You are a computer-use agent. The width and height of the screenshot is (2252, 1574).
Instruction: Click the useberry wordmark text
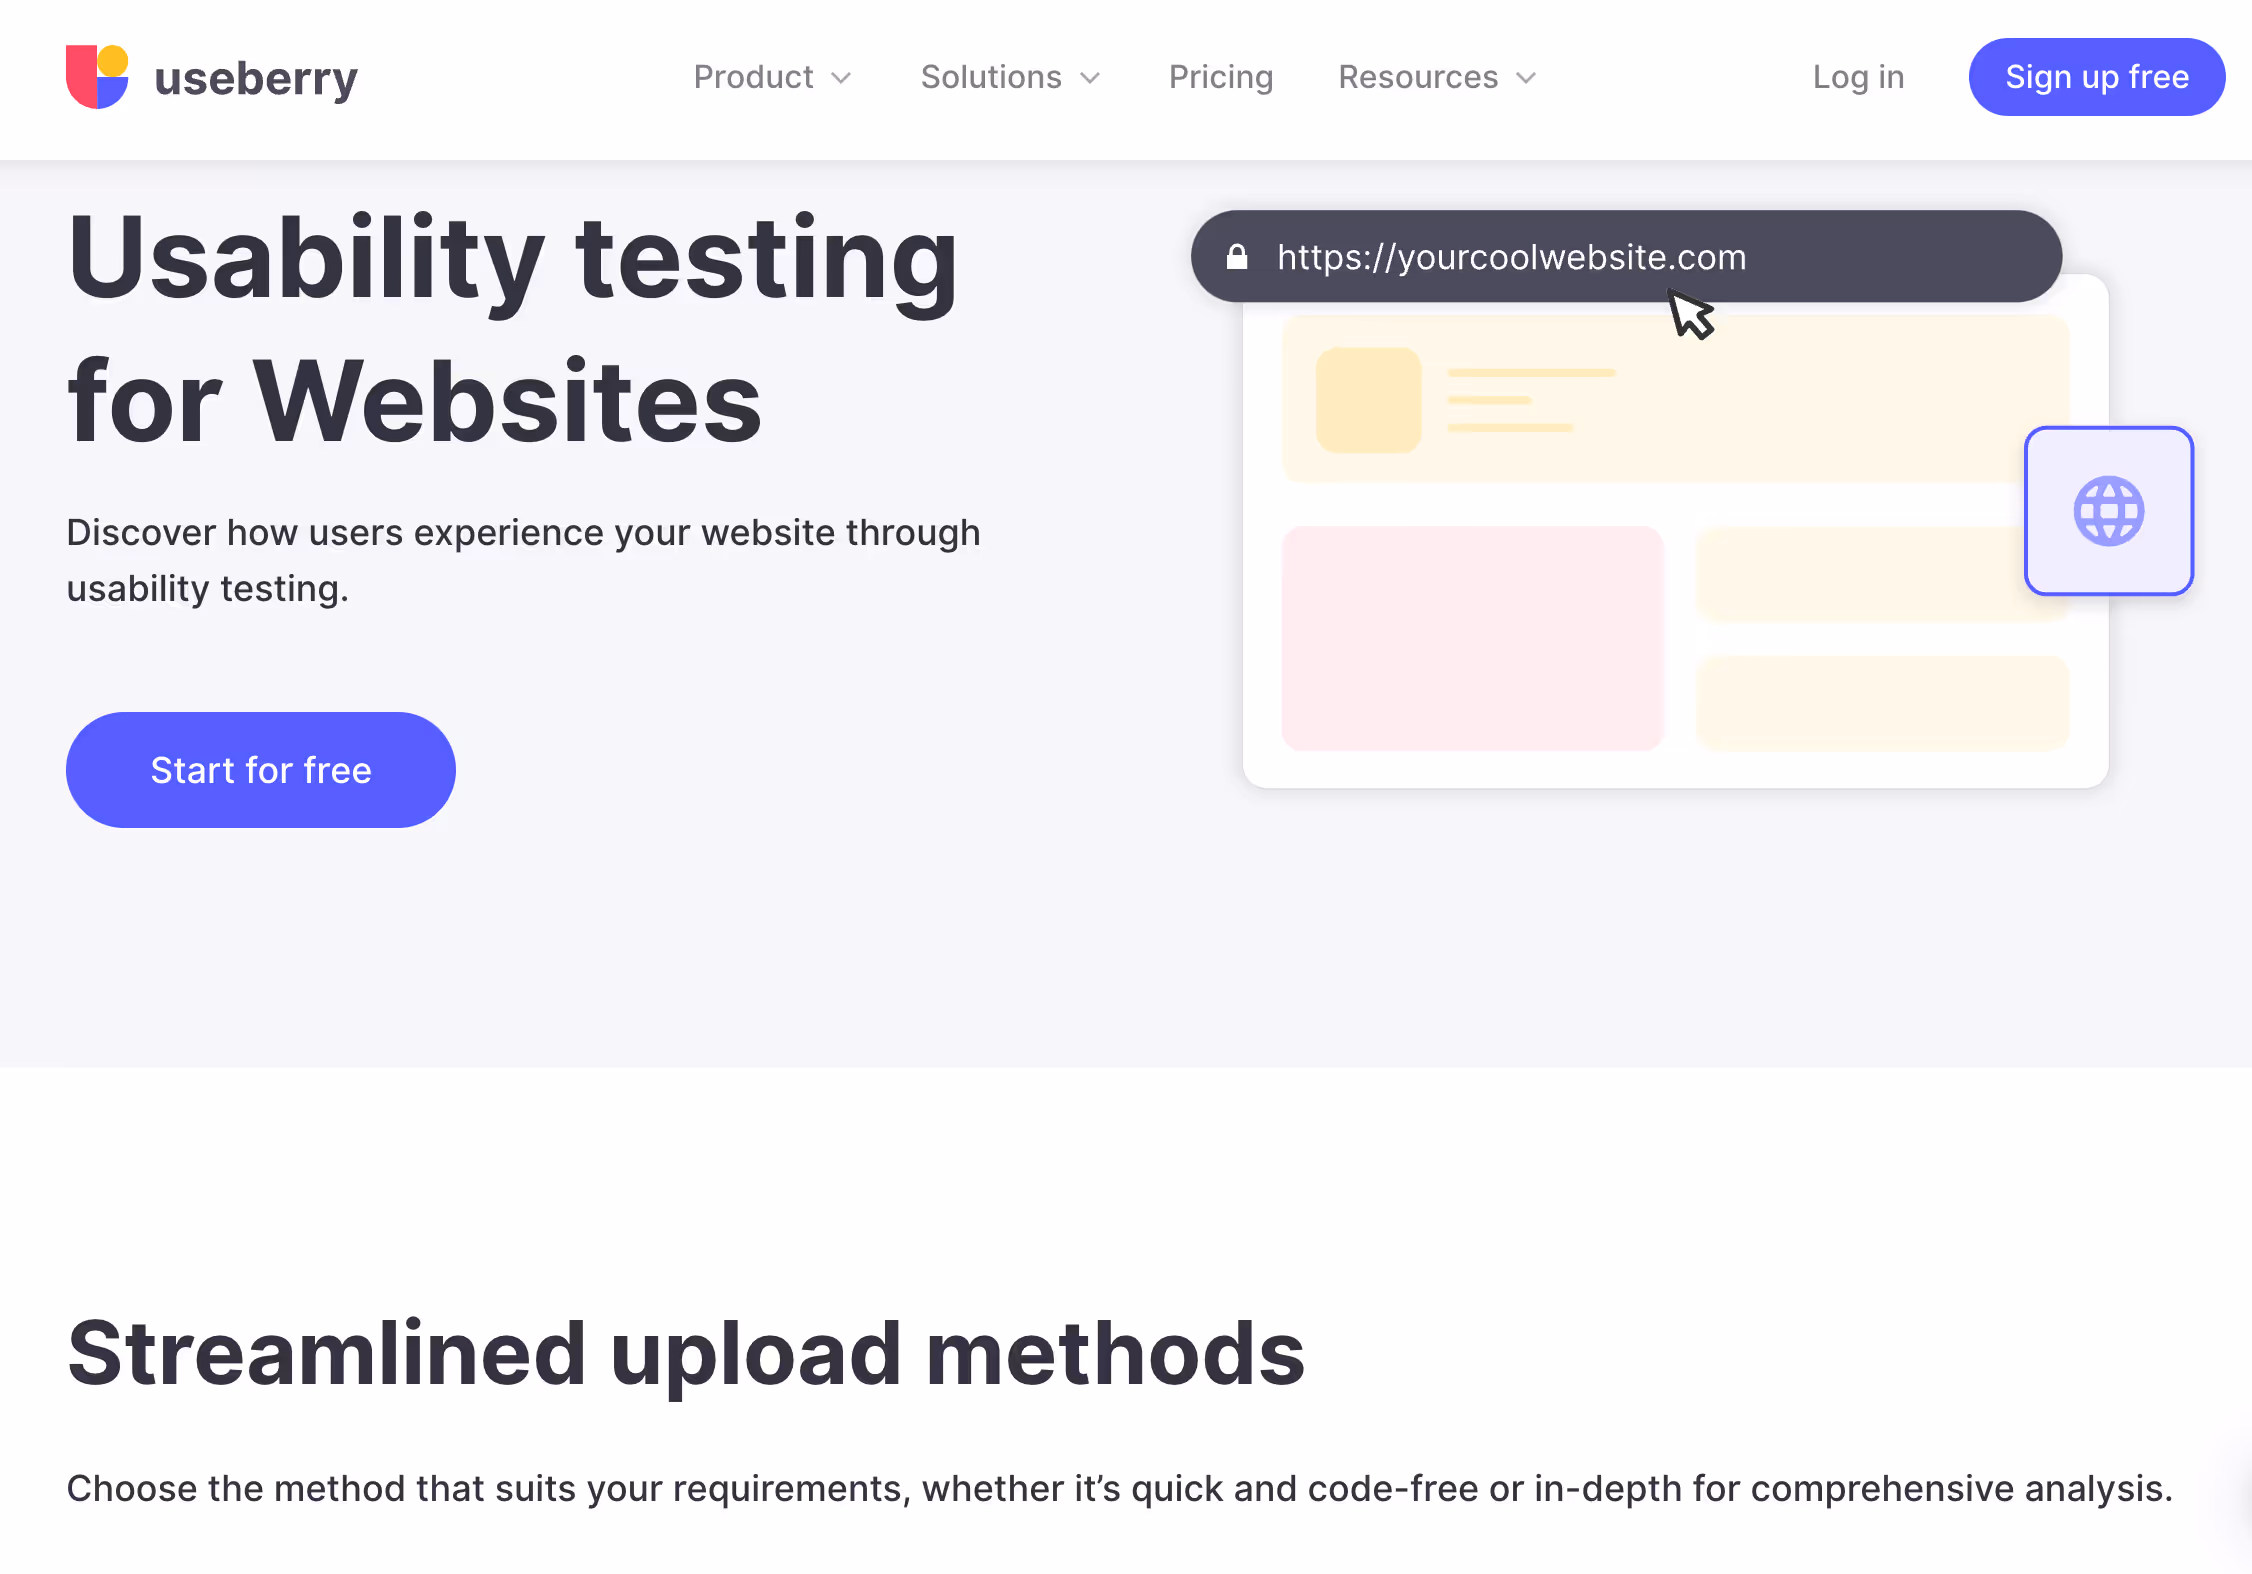click(256, 77)
